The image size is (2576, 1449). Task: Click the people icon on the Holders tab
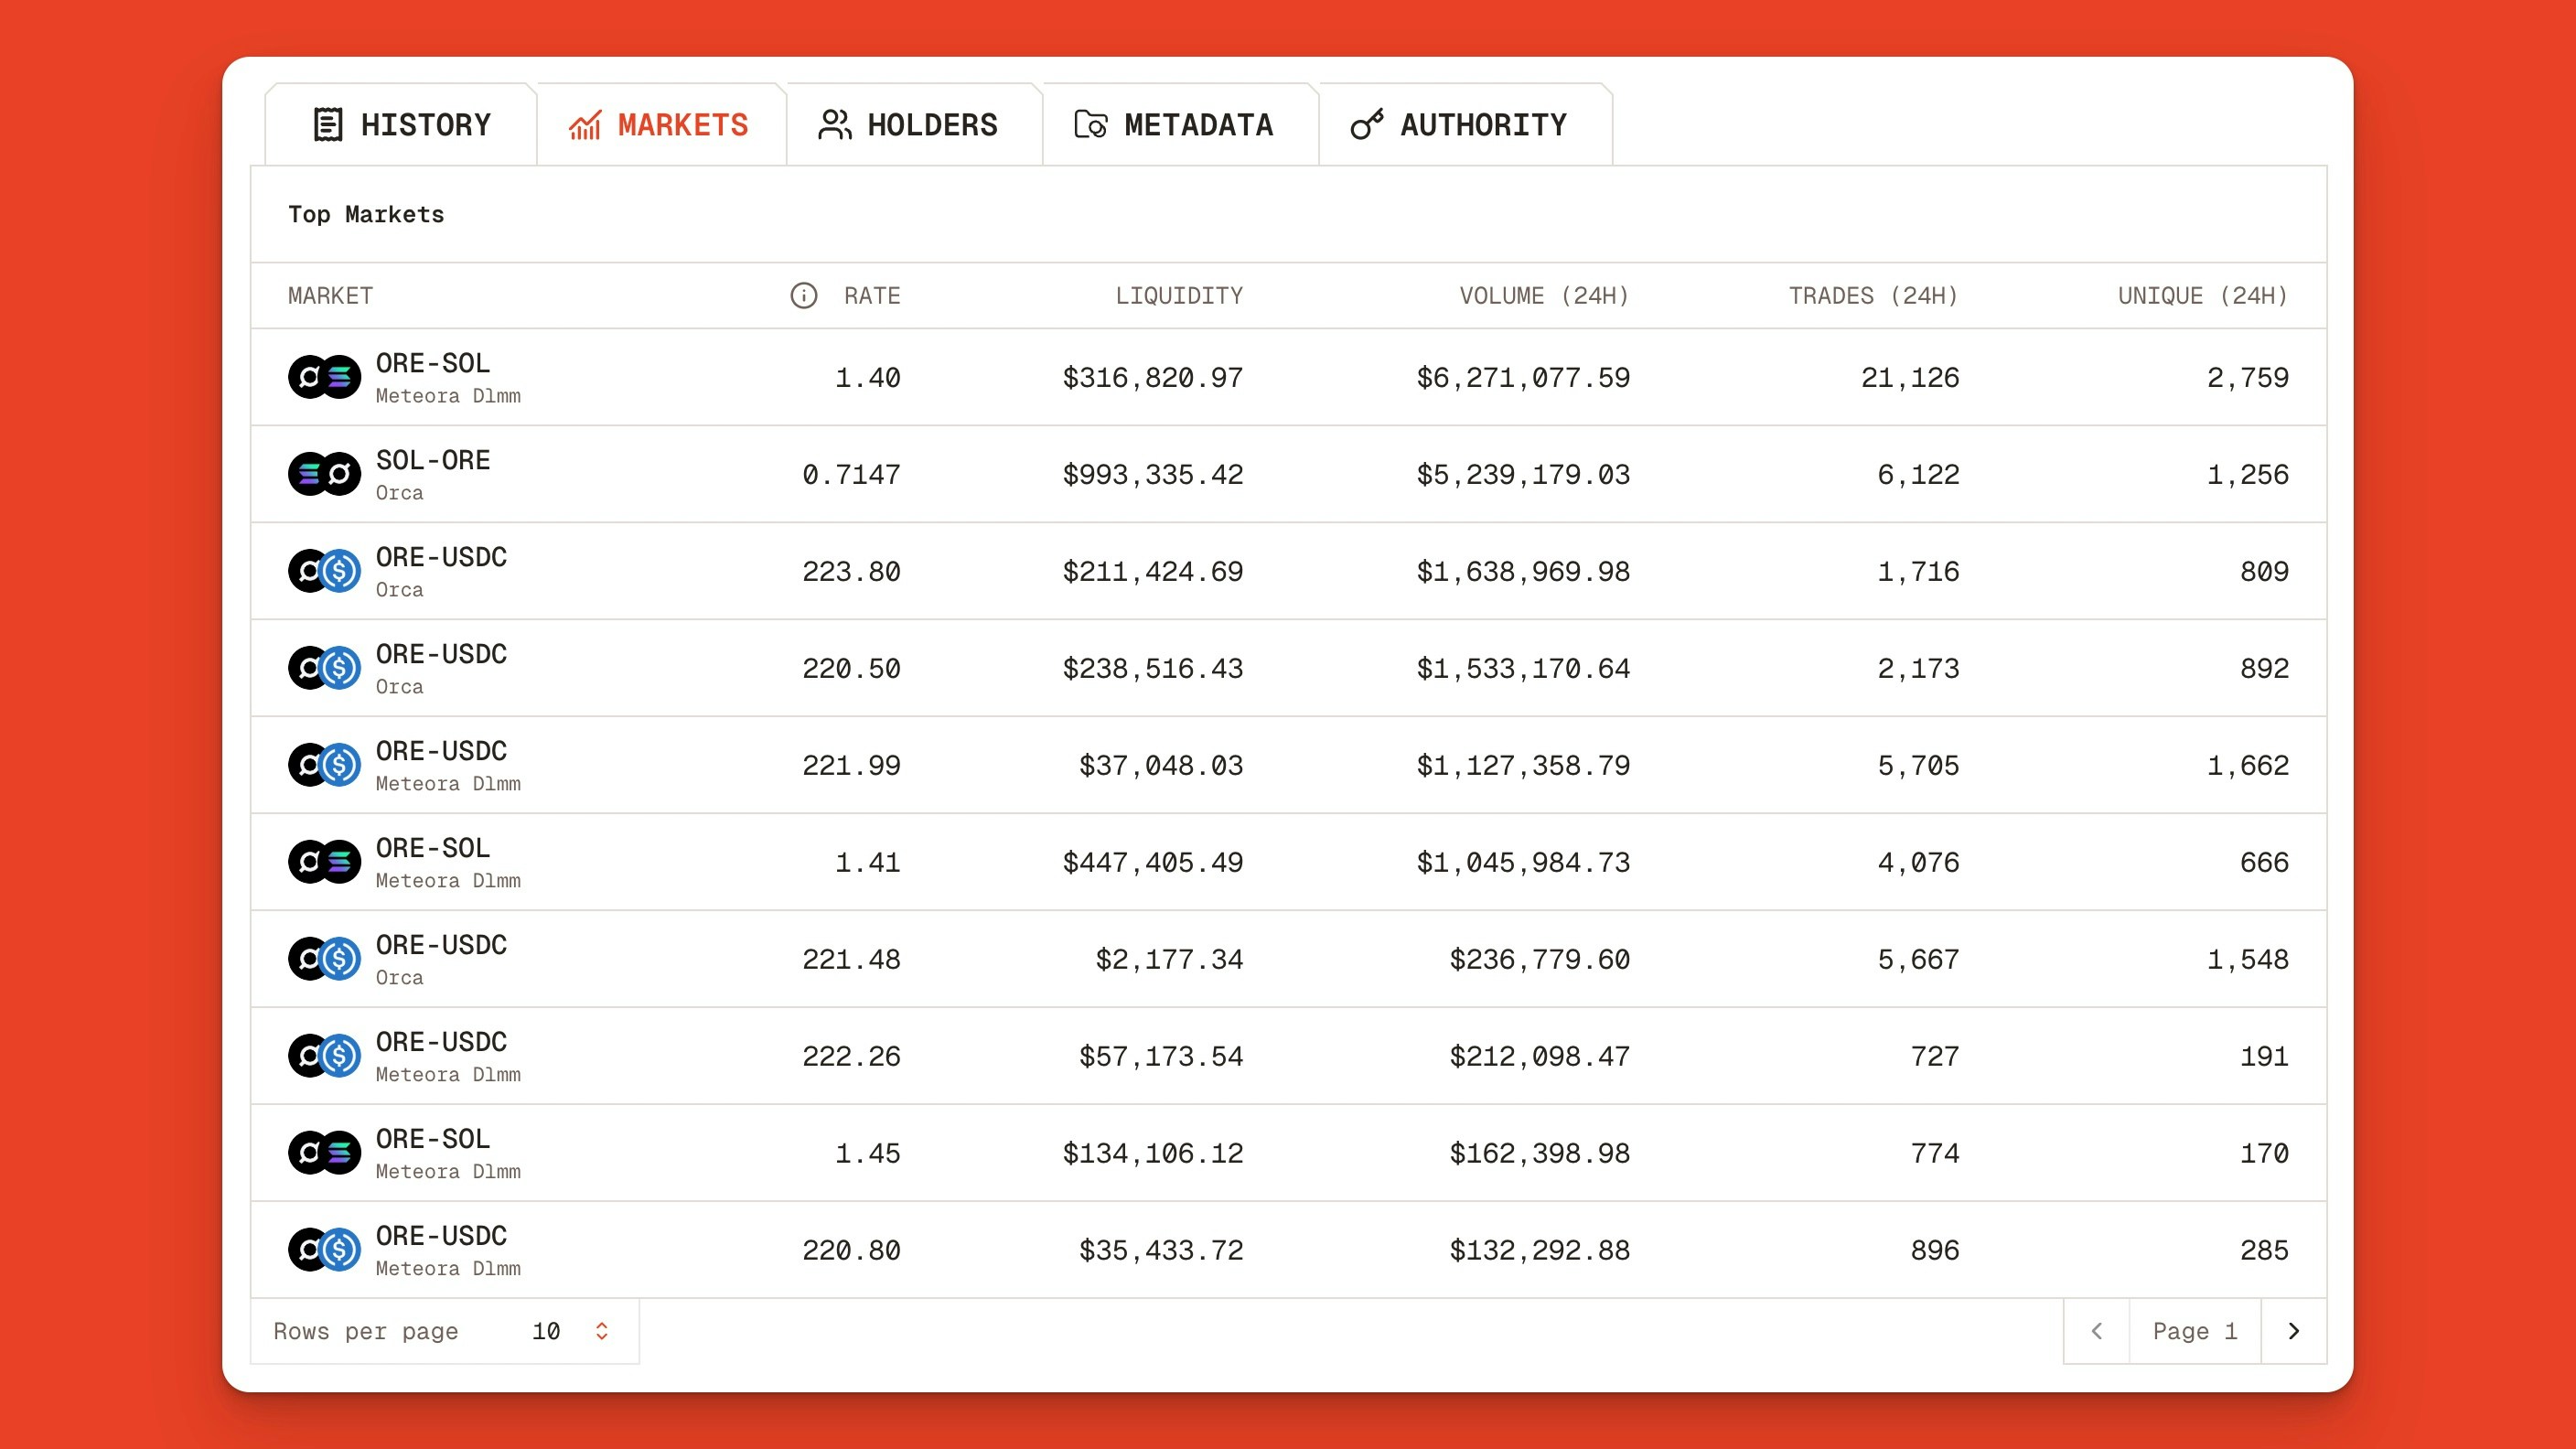(835, 124)
